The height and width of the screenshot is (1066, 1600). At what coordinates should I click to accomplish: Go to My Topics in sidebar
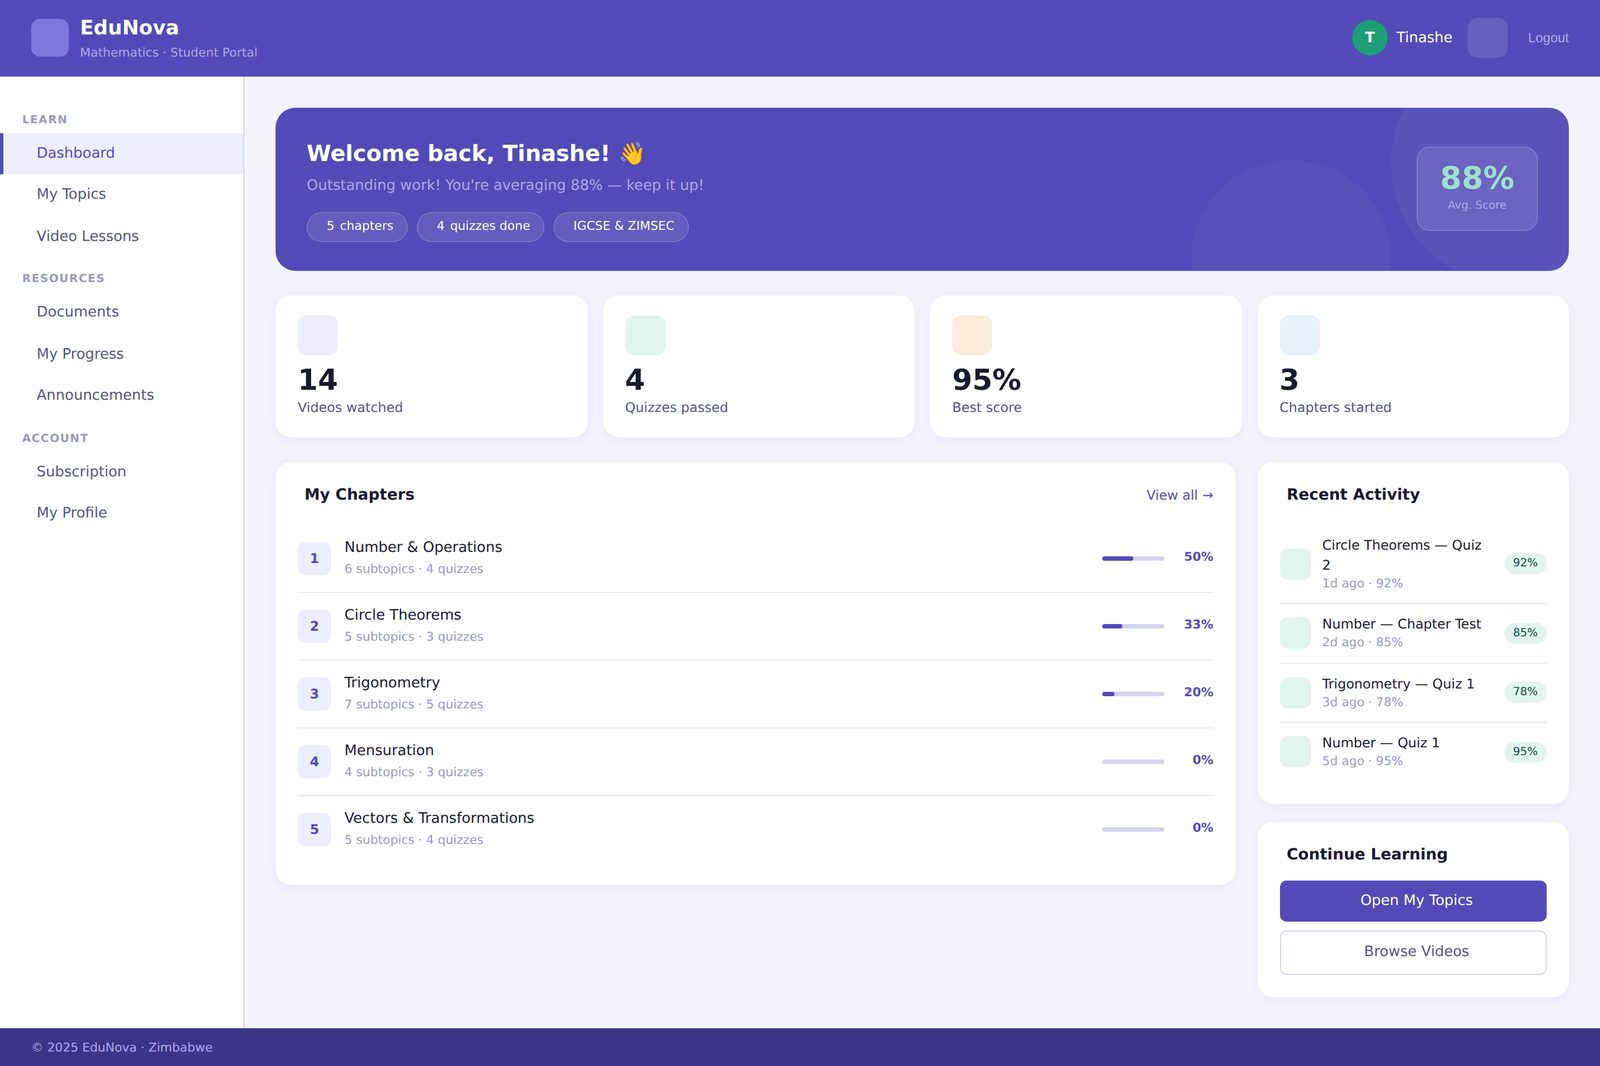(122, 194)
